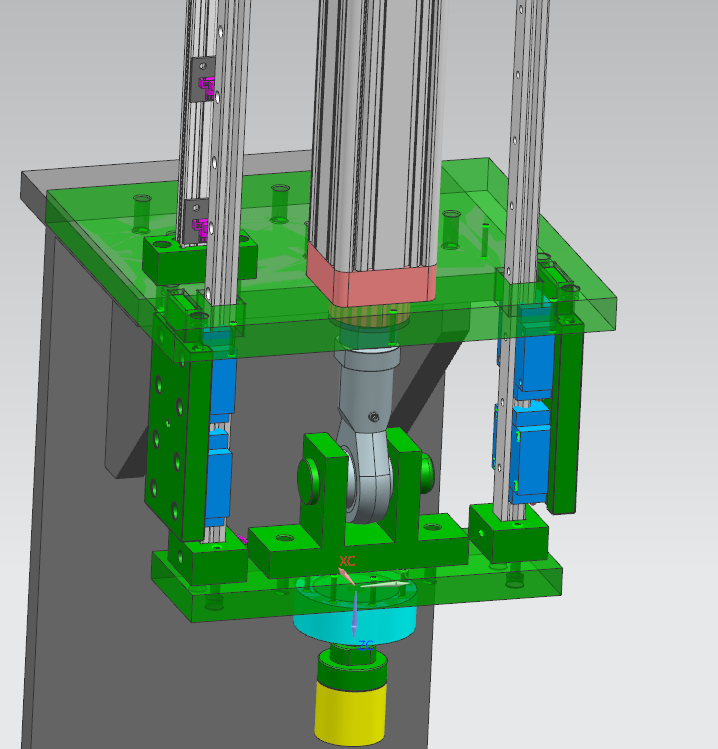Select the green rail stop block at bottom right

point(507,533)
